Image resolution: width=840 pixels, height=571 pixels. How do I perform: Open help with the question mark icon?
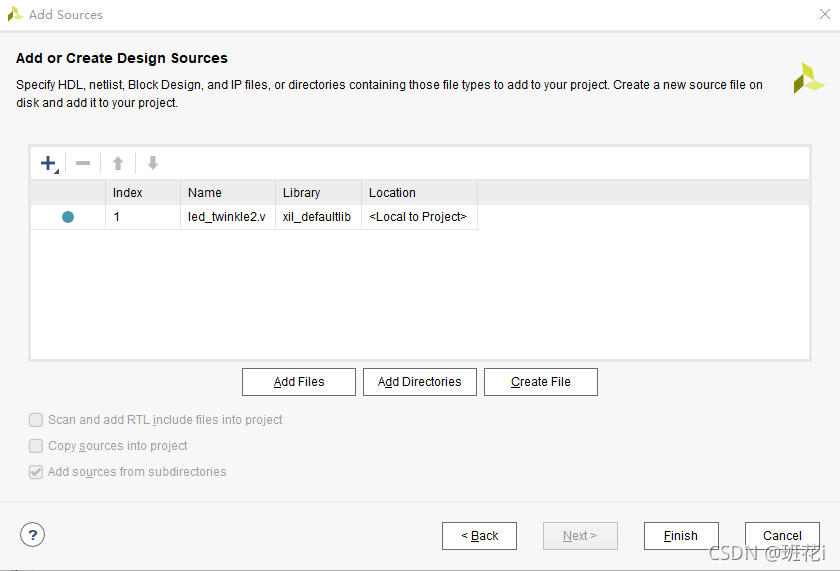click(33, 535)
